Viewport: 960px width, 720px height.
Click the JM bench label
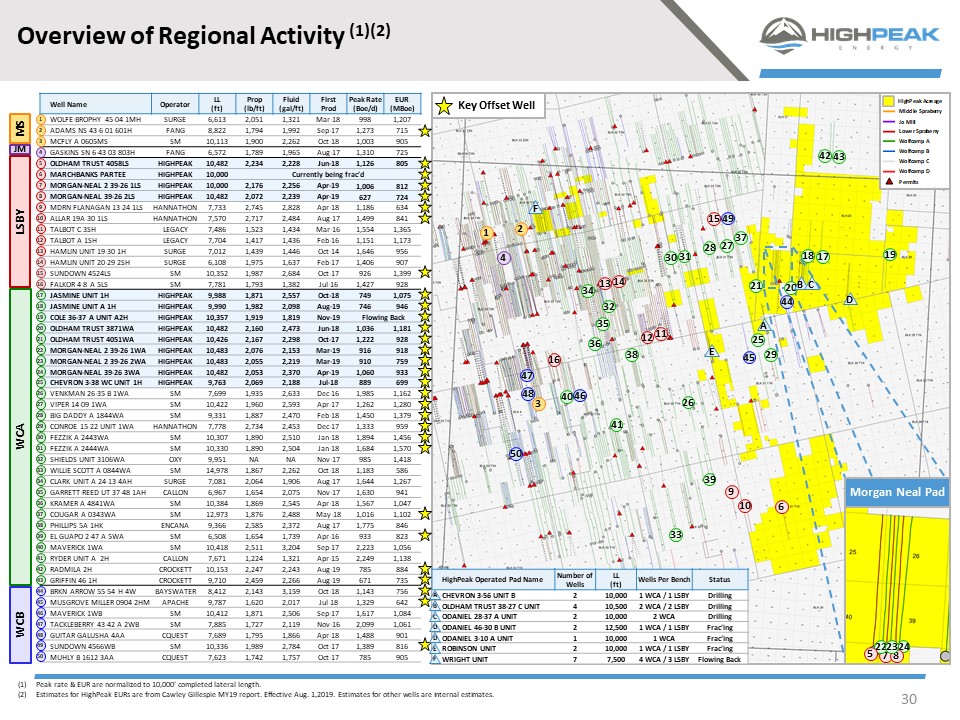20,149
